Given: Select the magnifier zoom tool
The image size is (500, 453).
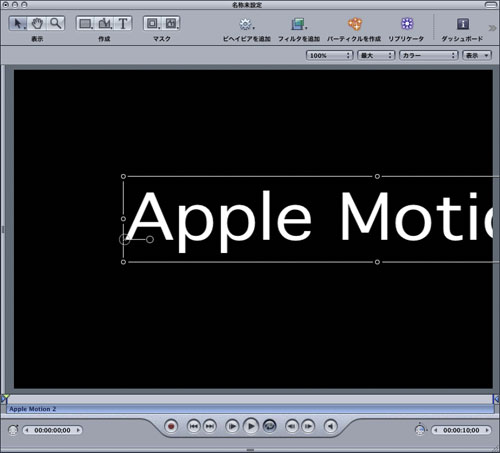Looking at the screenshot, I should click(55, 23).
